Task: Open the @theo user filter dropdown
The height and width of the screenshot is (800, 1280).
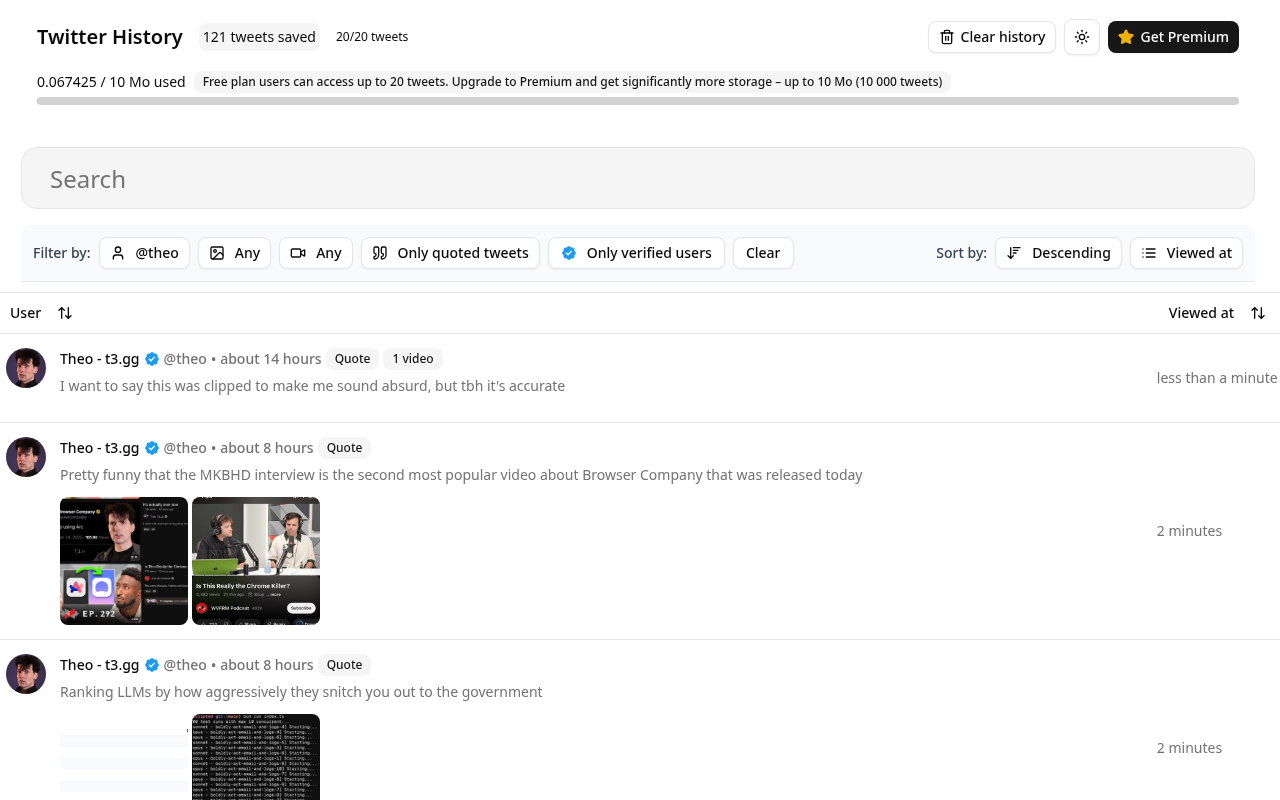Action: tap(144, 253)
